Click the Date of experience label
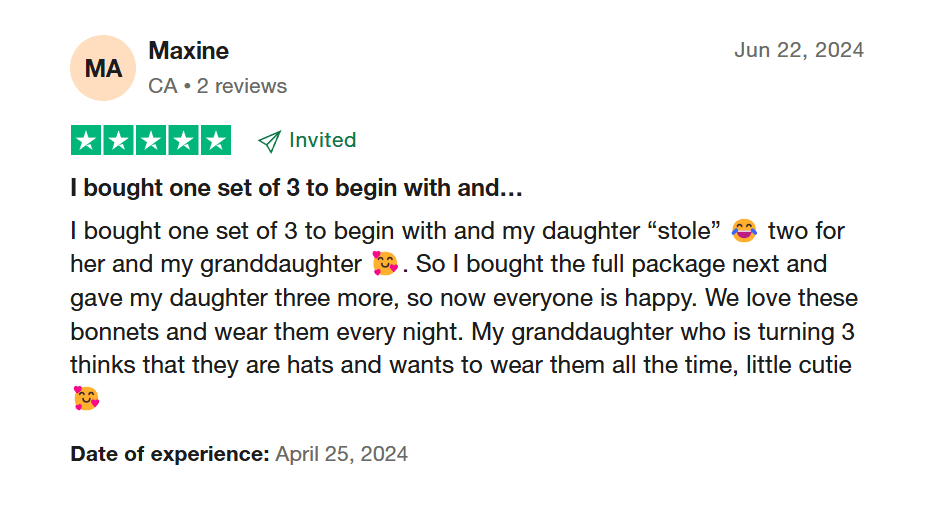This screenshot has width=952, height=512. (170, 454)
